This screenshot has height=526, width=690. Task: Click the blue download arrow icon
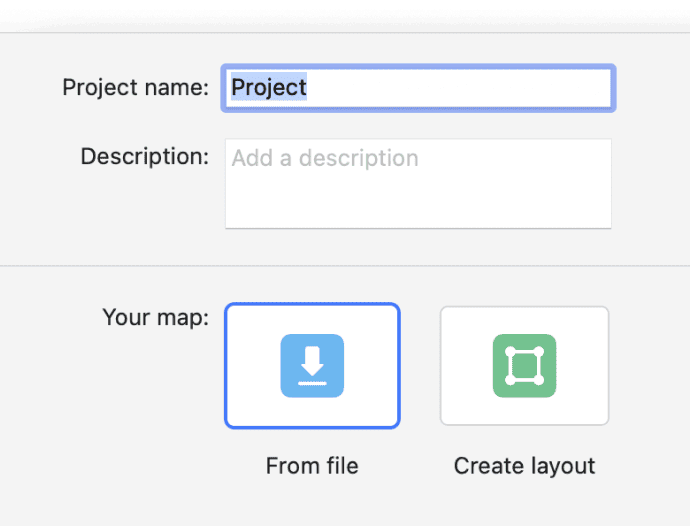point(312,365)
